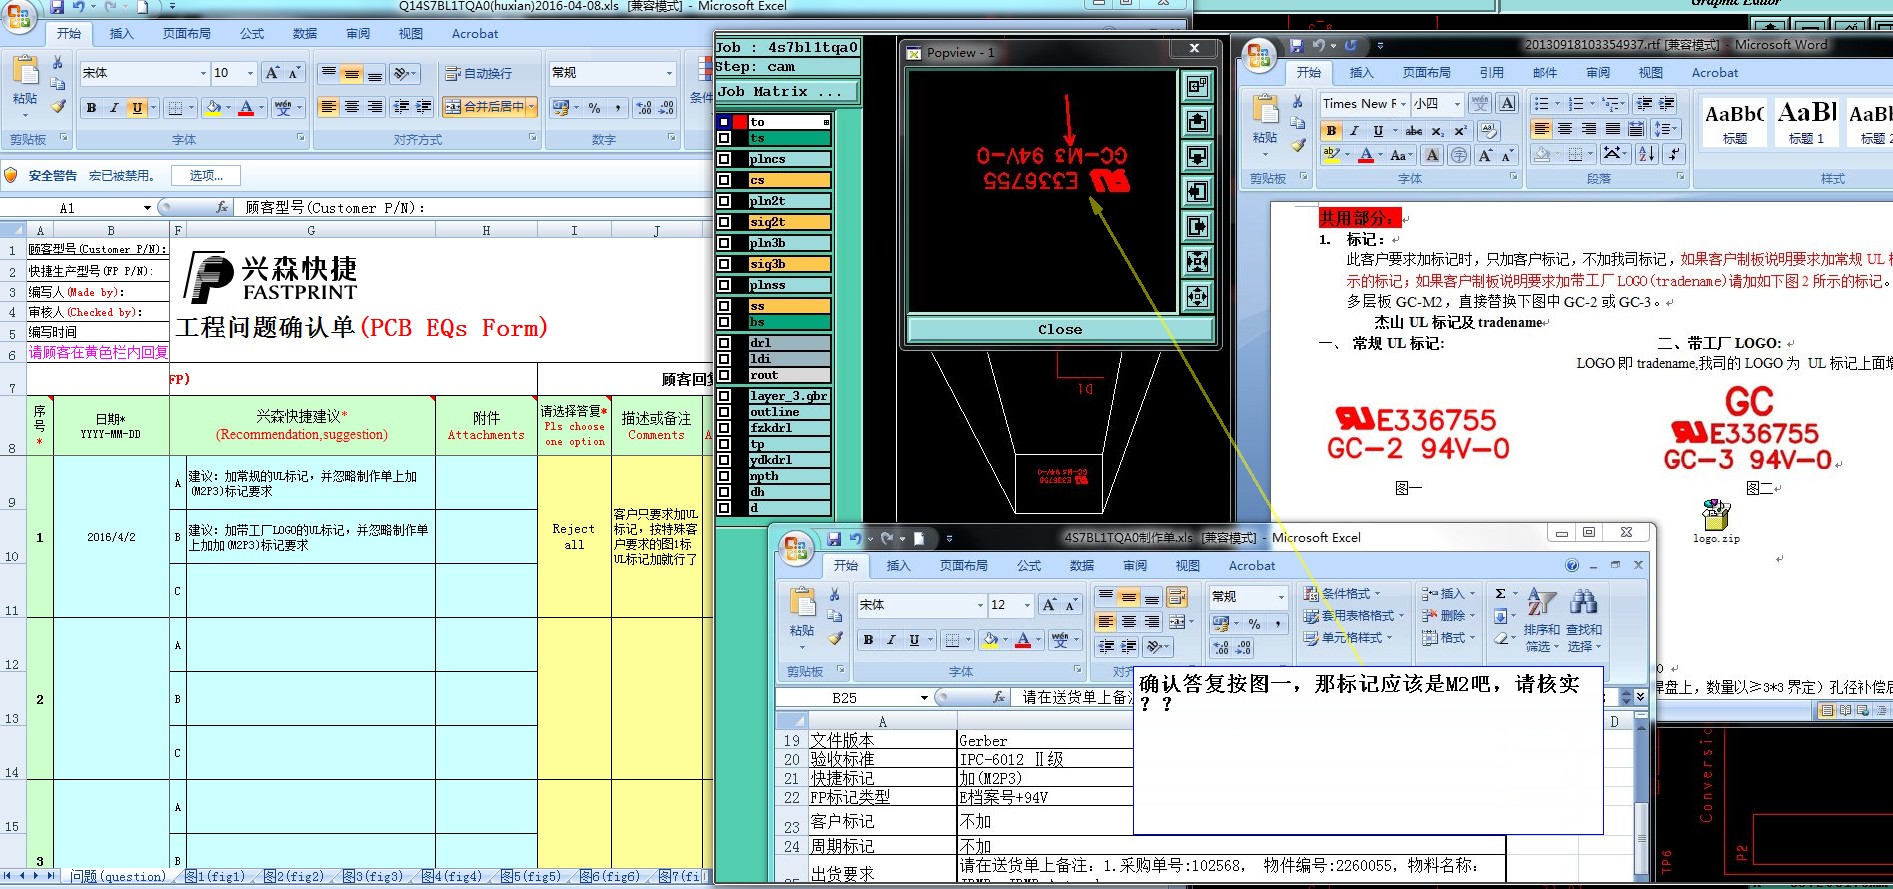Screen dimensions: 1893x889
Task: Click the bottom icon in Popview side toolbar
Action: point(1197,296)
